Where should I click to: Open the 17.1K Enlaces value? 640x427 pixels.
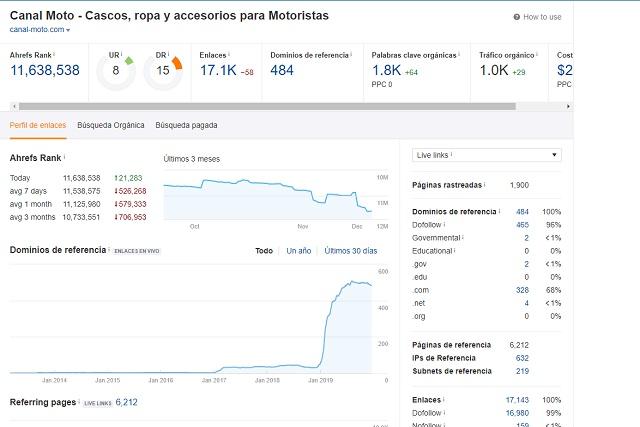tap(218, 70)
